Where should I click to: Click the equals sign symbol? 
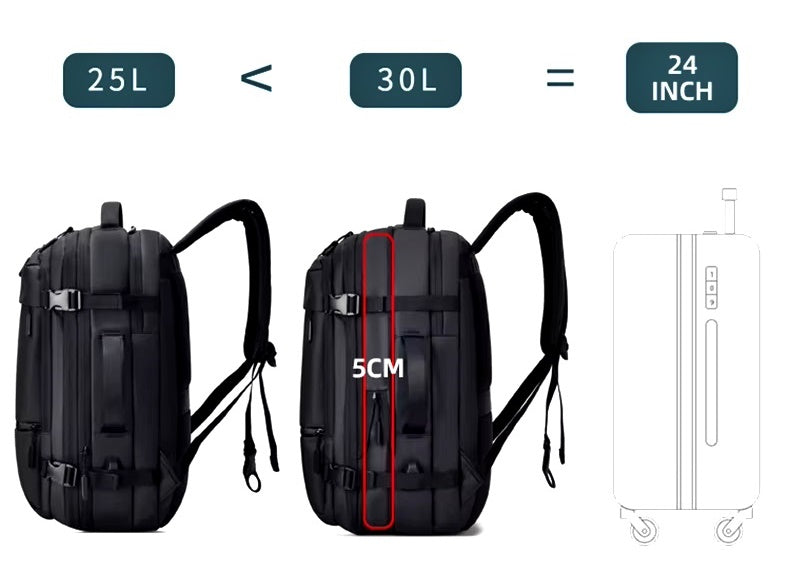tap(560, 78)
